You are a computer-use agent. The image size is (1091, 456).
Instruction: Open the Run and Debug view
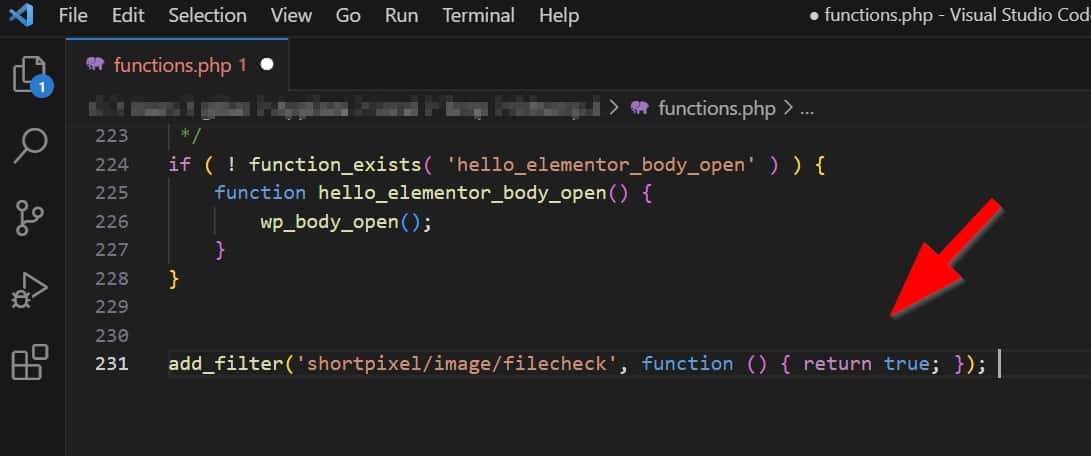[30, 289]
